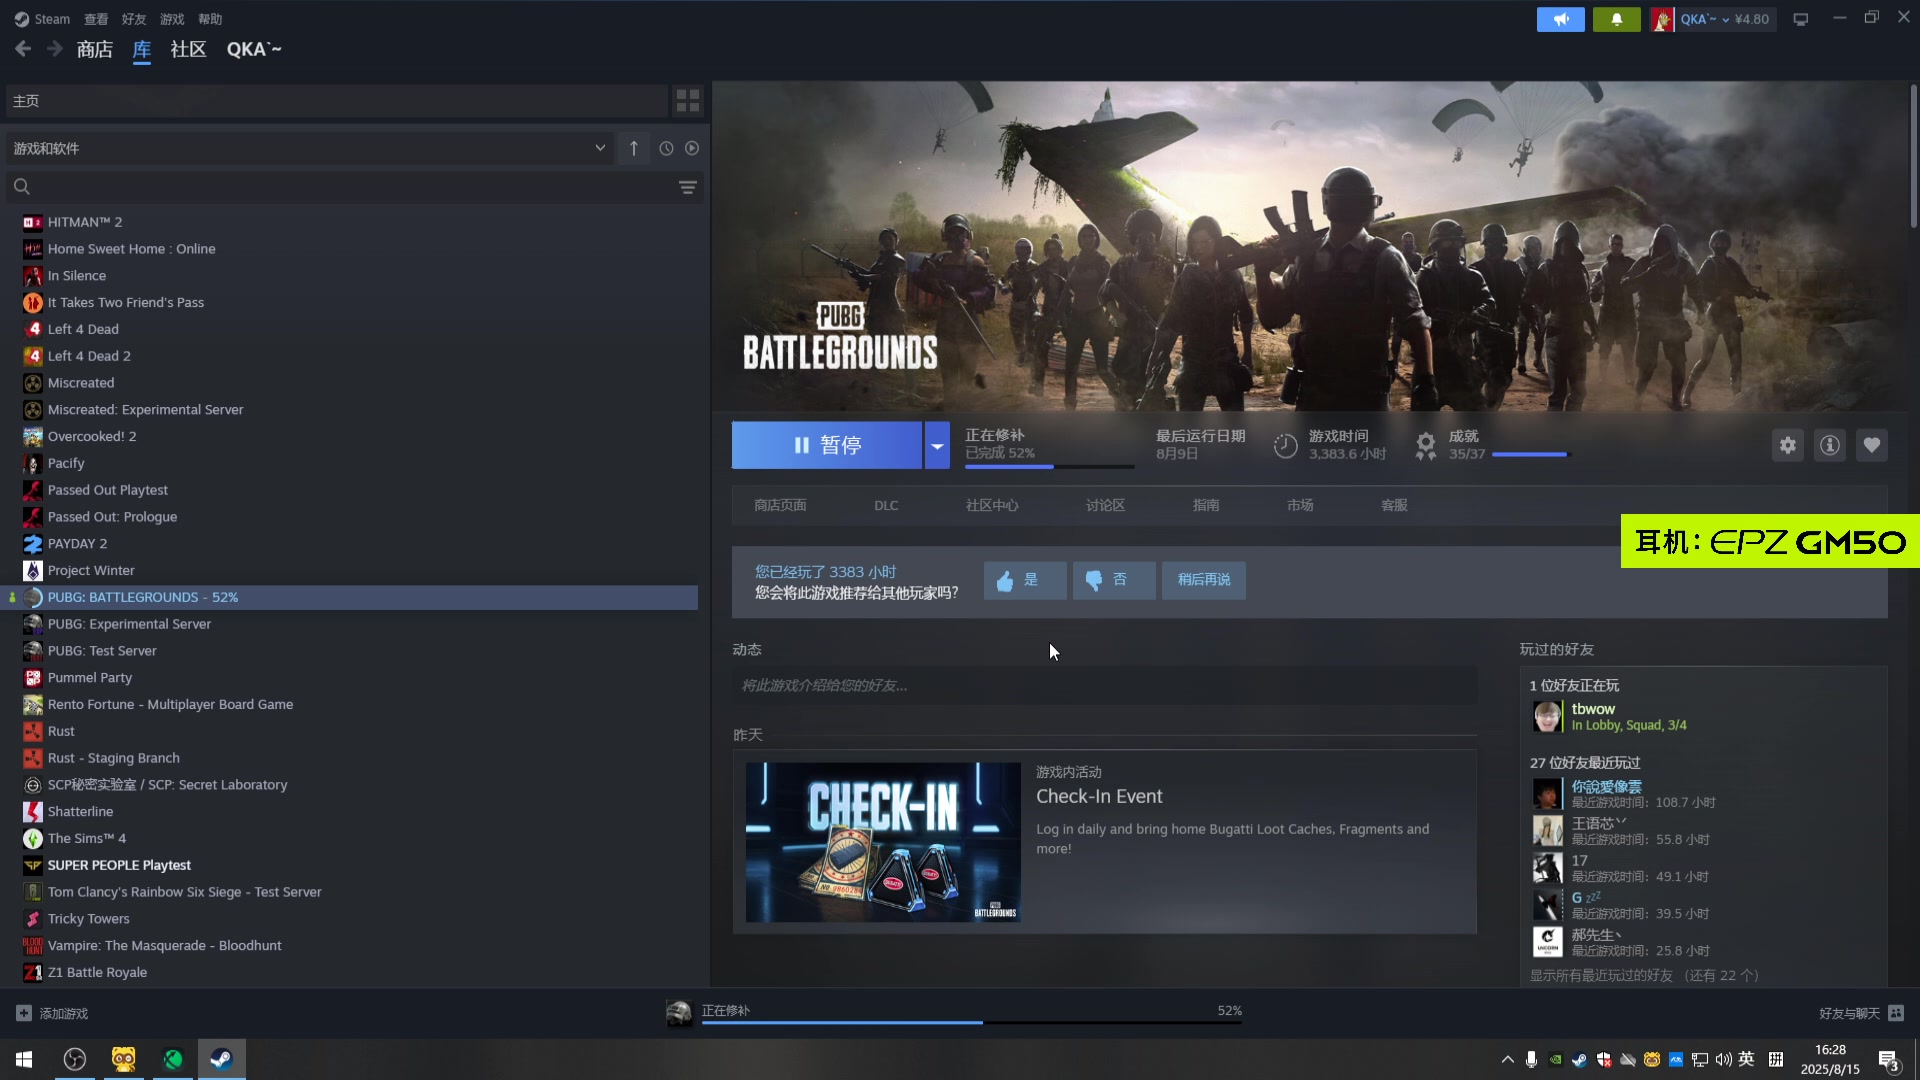Select PAYDAY 2 in the library

click(x=77, y=544)
